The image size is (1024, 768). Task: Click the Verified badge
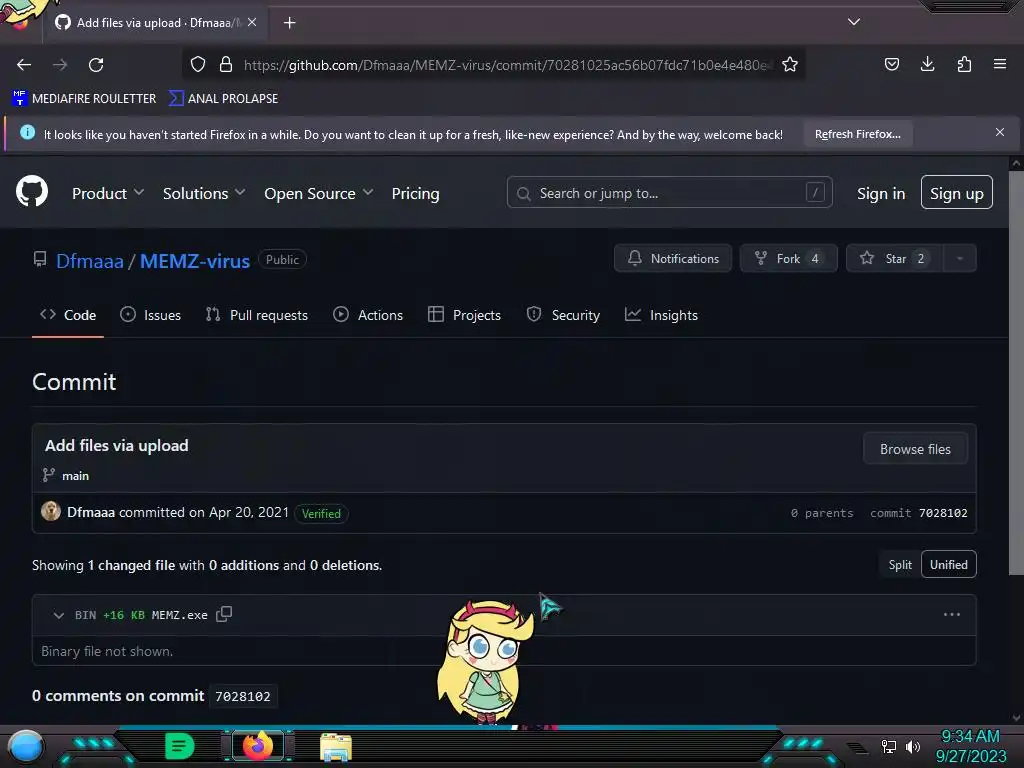(321, 514)
